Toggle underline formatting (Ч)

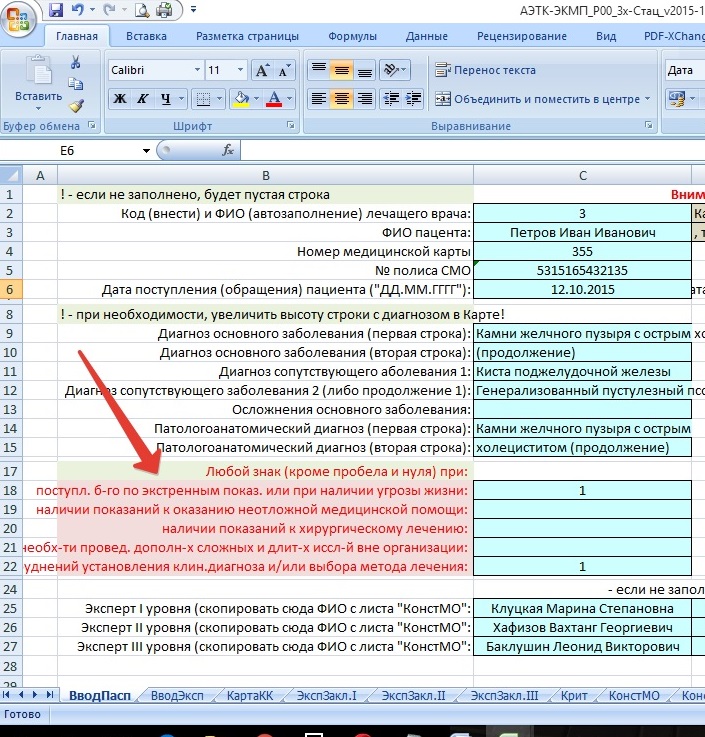click(165, 99)
